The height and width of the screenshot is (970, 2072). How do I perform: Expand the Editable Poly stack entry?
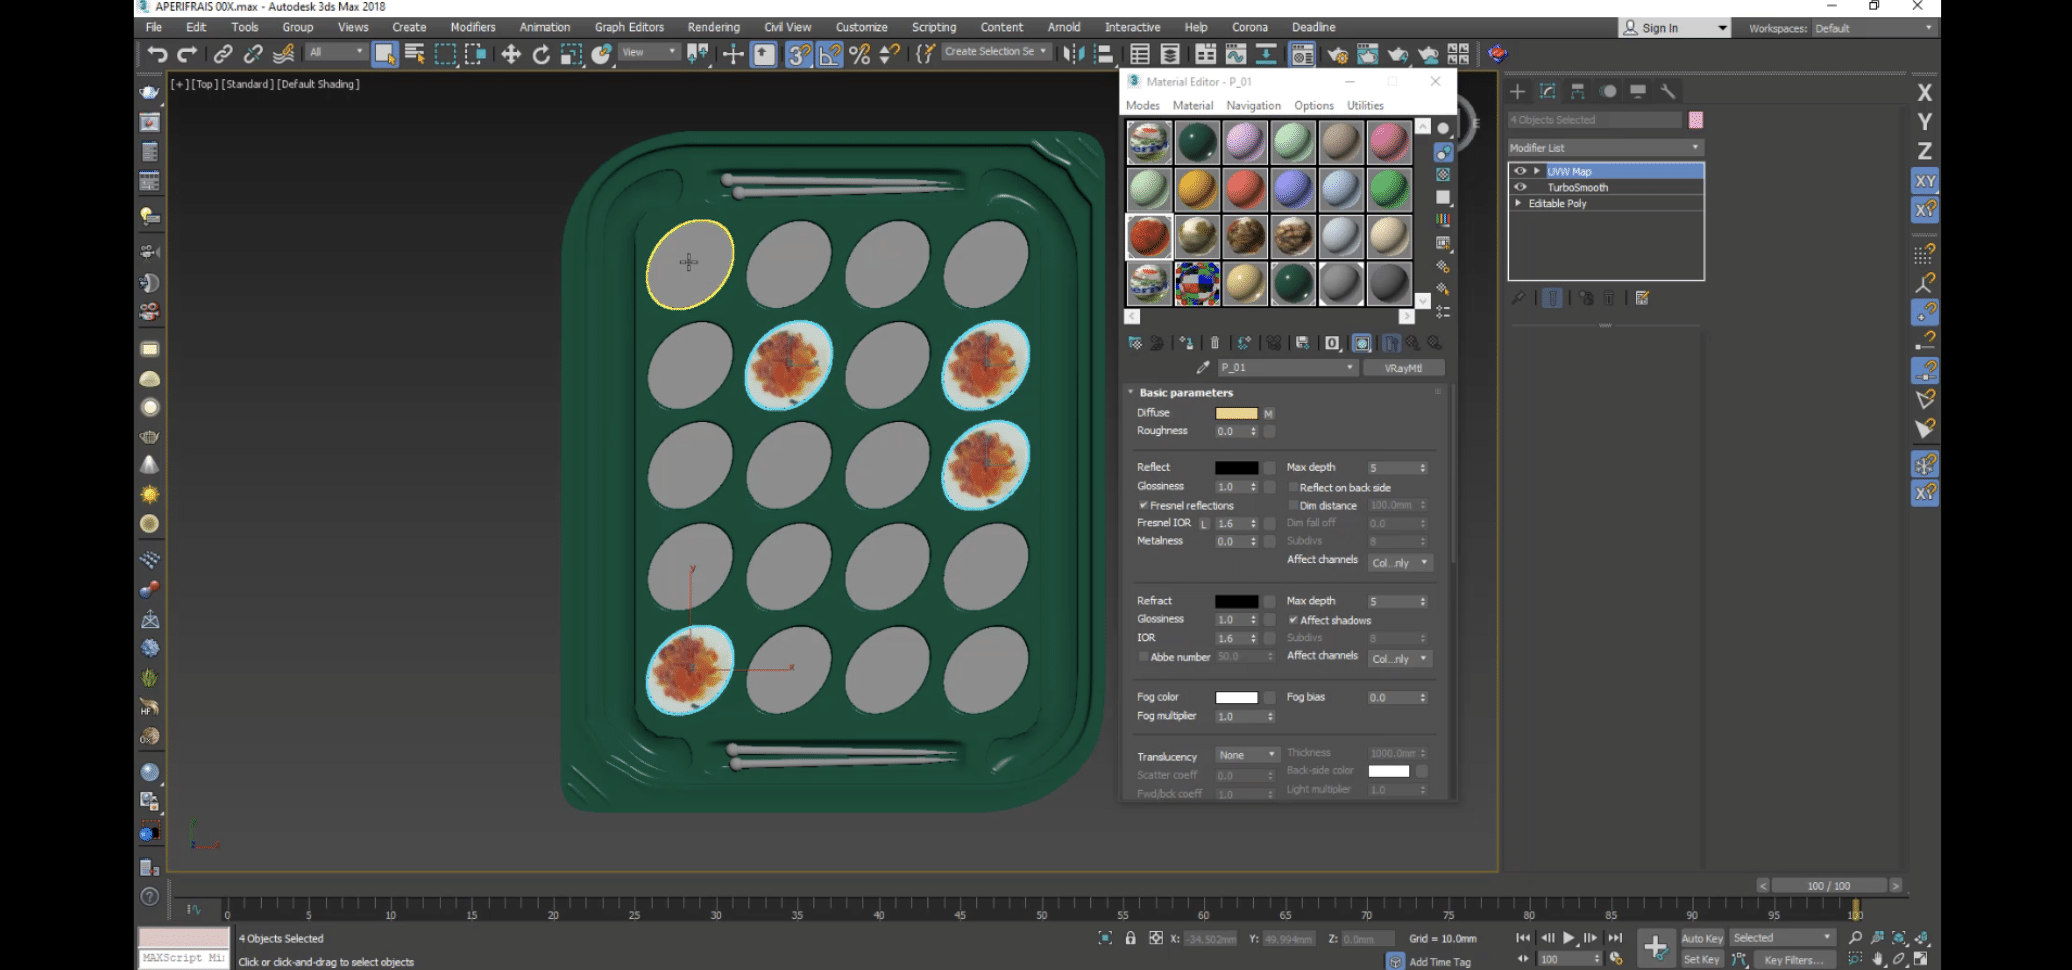(1518, 203)
